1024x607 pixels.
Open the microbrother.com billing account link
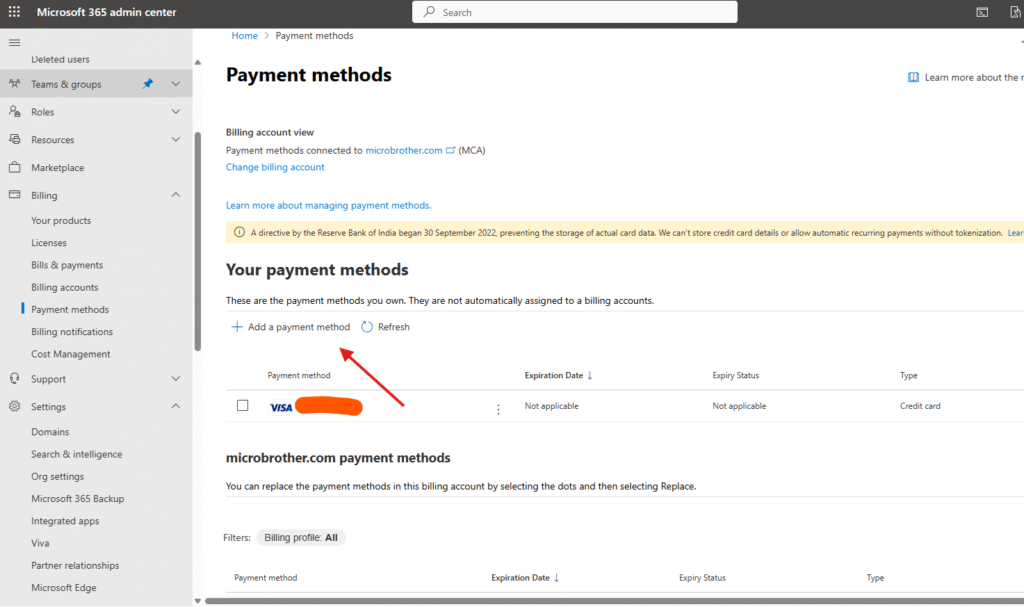(x=404, y=150)
